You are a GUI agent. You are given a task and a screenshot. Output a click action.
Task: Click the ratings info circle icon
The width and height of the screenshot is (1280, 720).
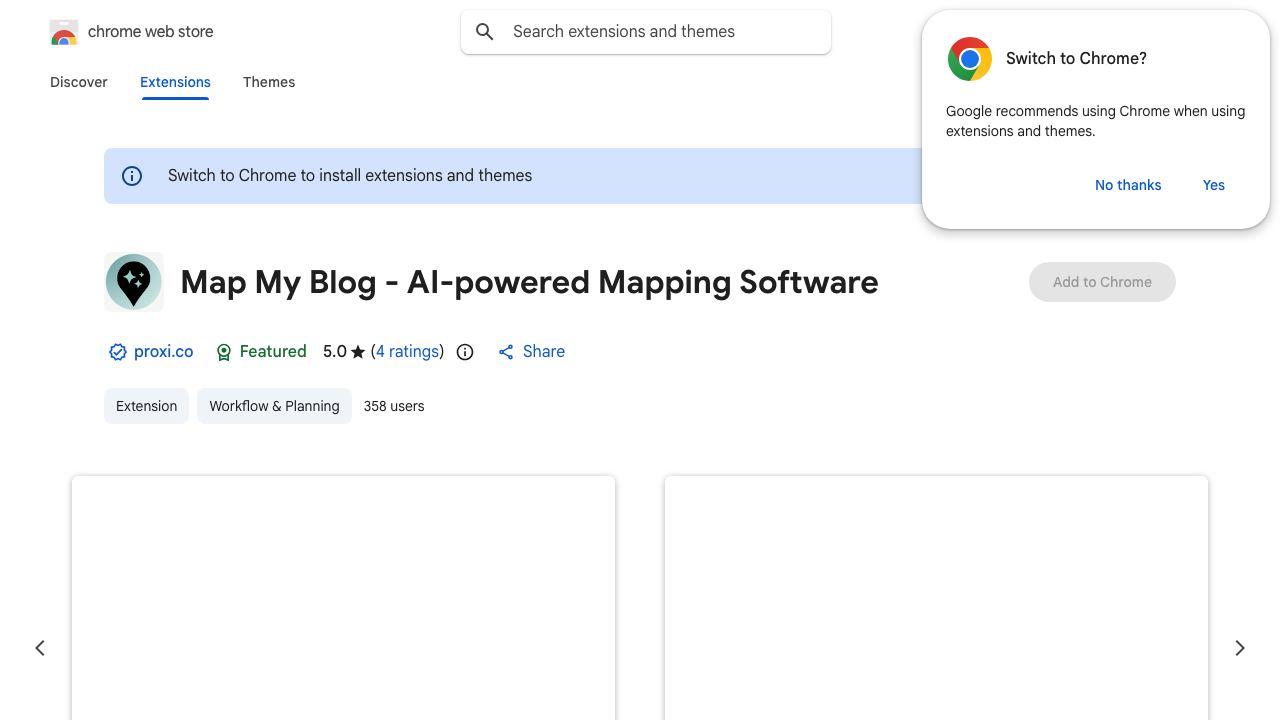(x=465, y=352)
